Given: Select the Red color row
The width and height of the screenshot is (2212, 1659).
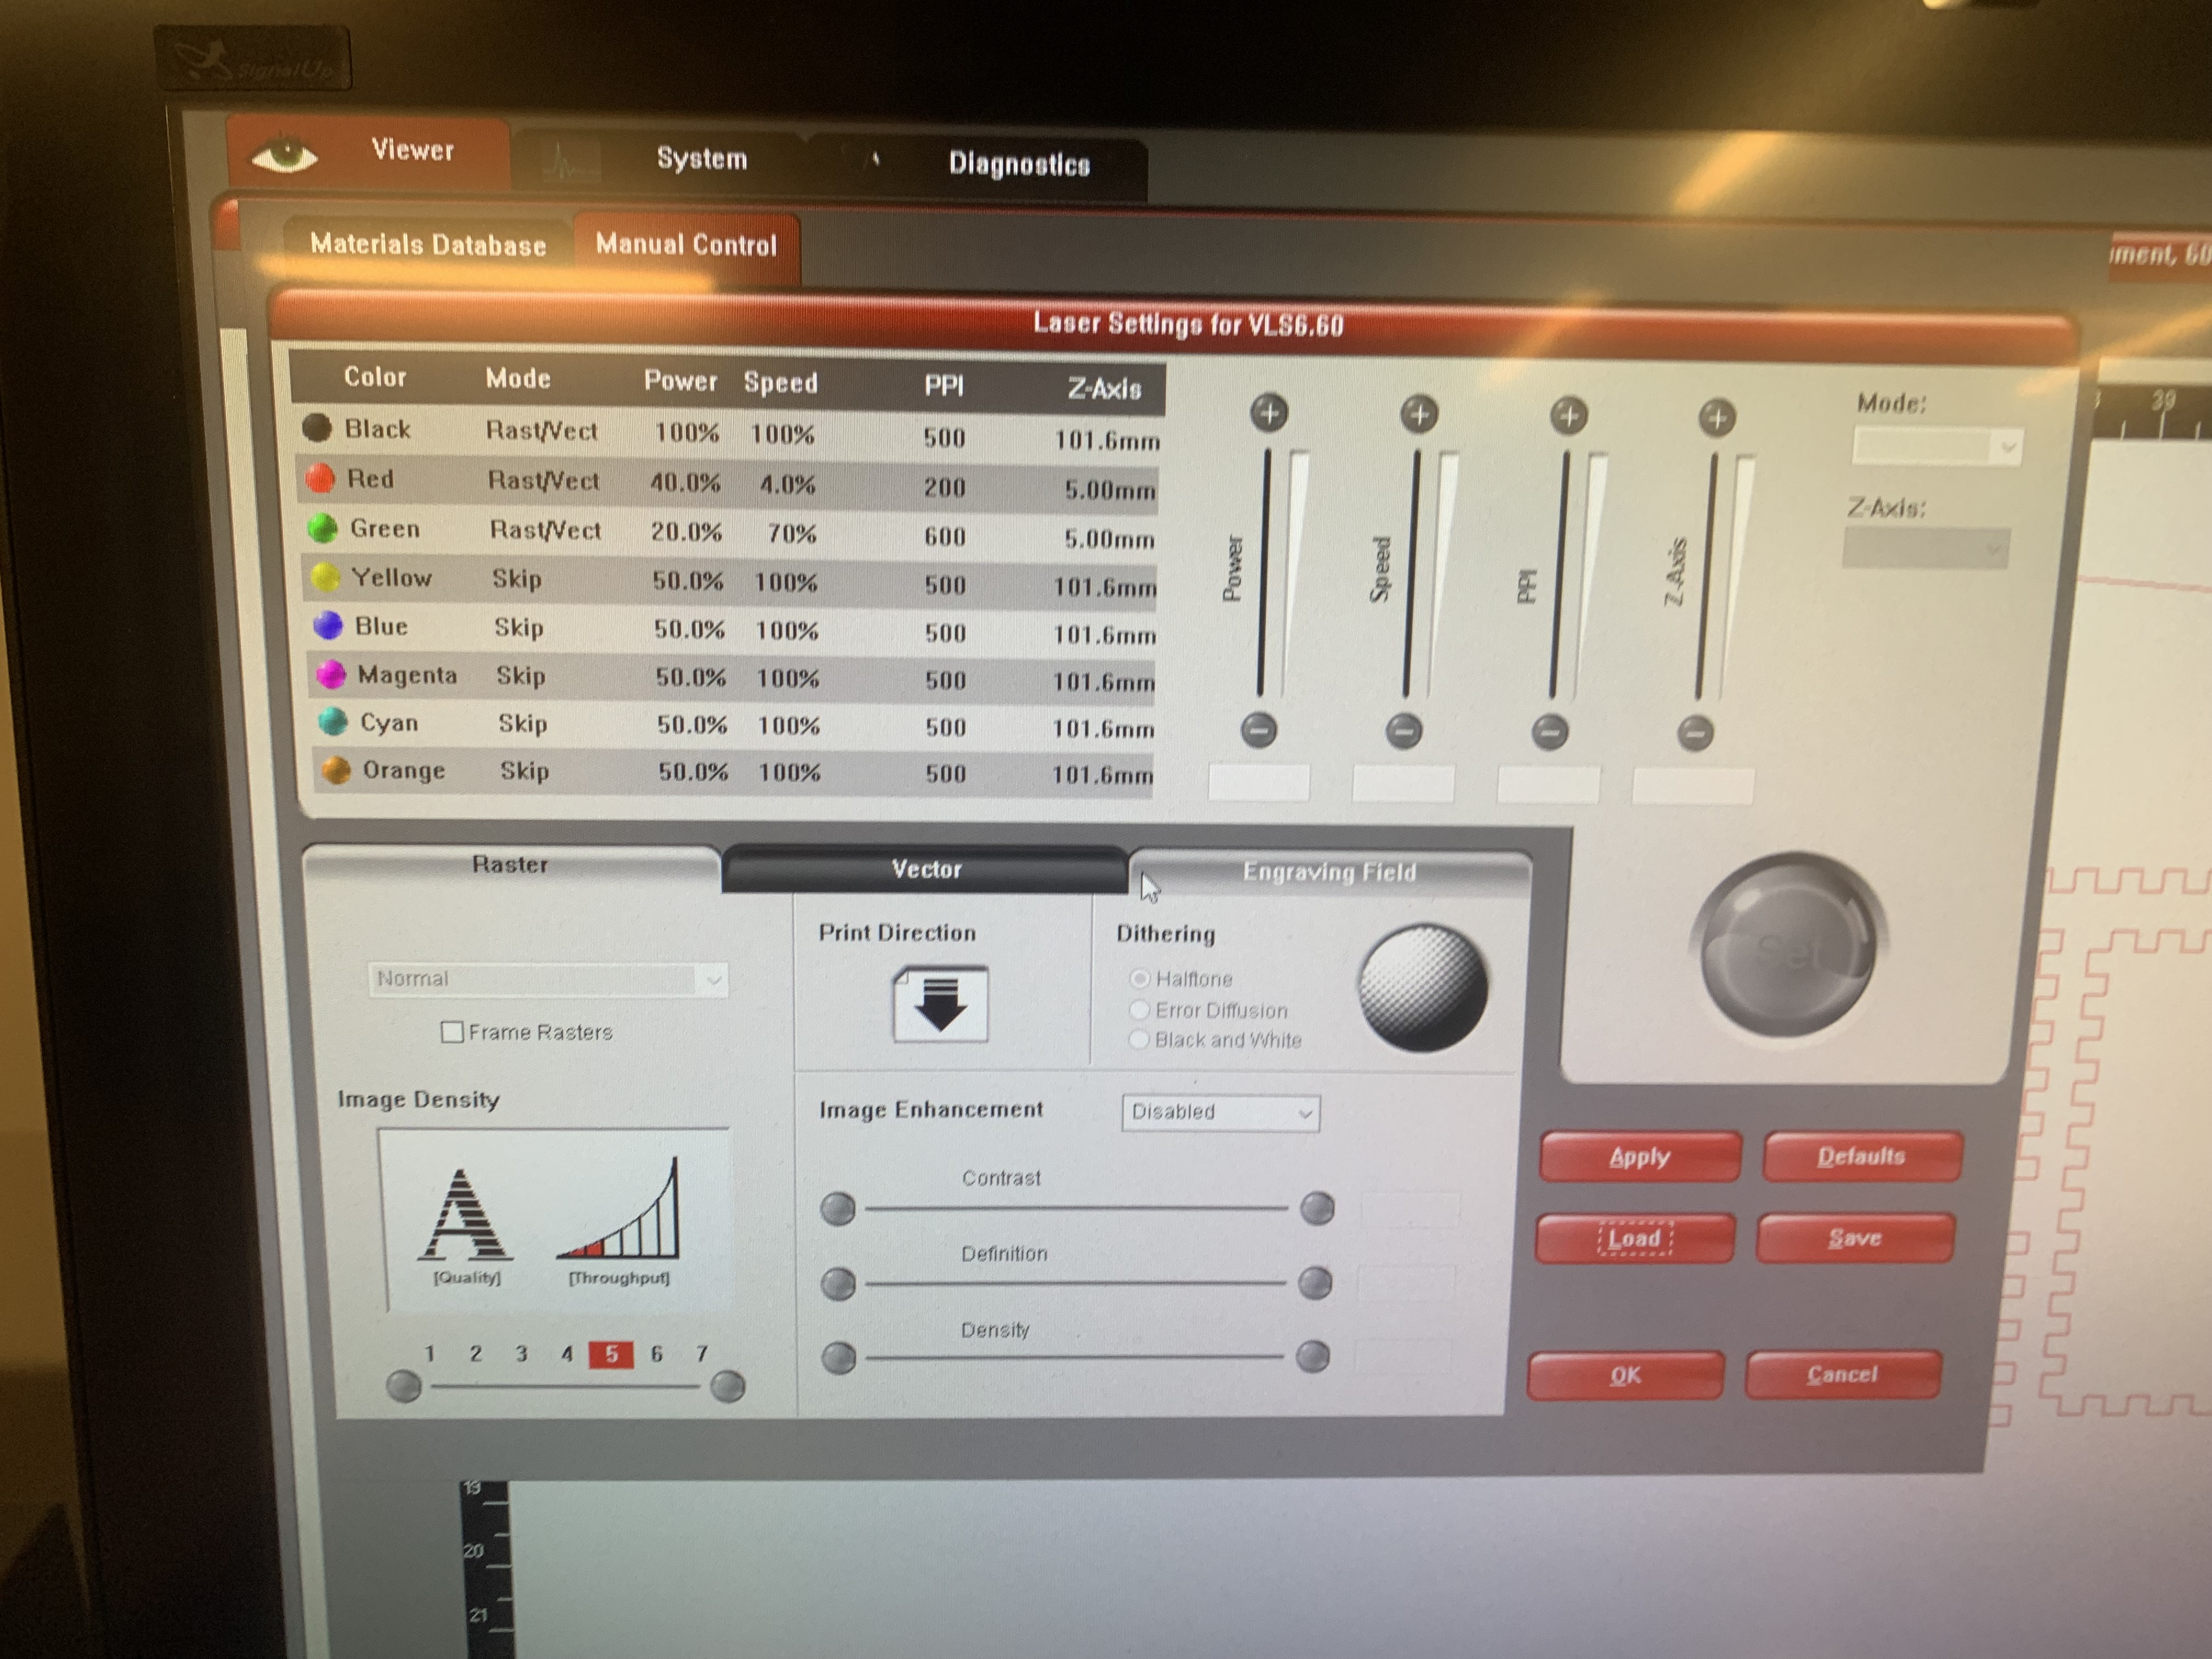Looking at the screenshot, I should 728,484.
